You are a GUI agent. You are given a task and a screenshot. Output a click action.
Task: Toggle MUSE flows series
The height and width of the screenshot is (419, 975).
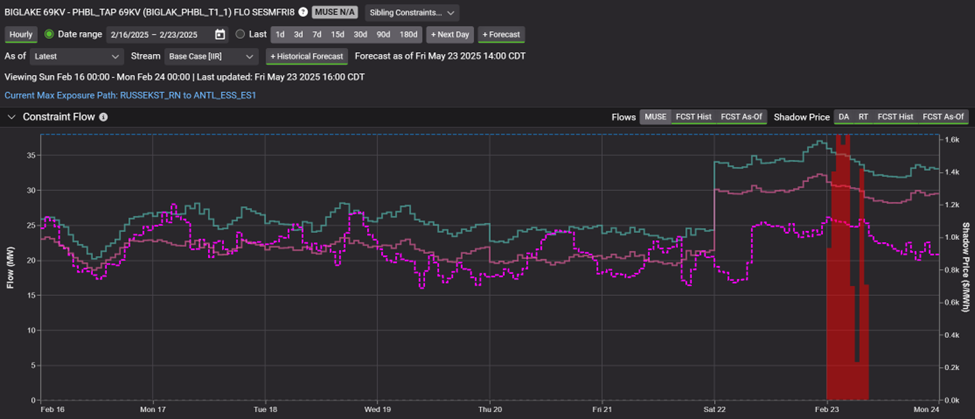pos(655,117)
